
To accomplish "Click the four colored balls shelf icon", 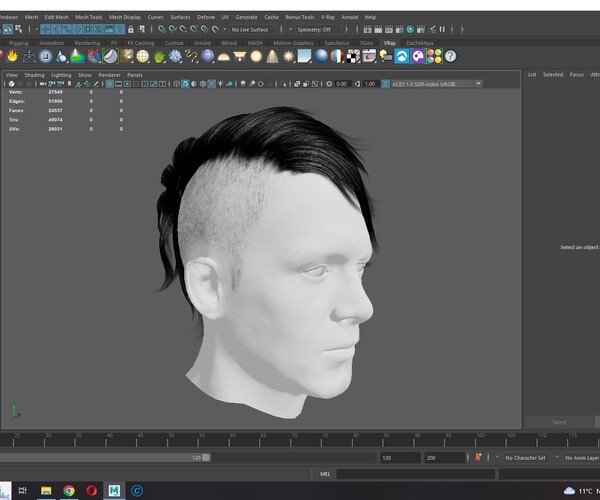I will point(434,56).
